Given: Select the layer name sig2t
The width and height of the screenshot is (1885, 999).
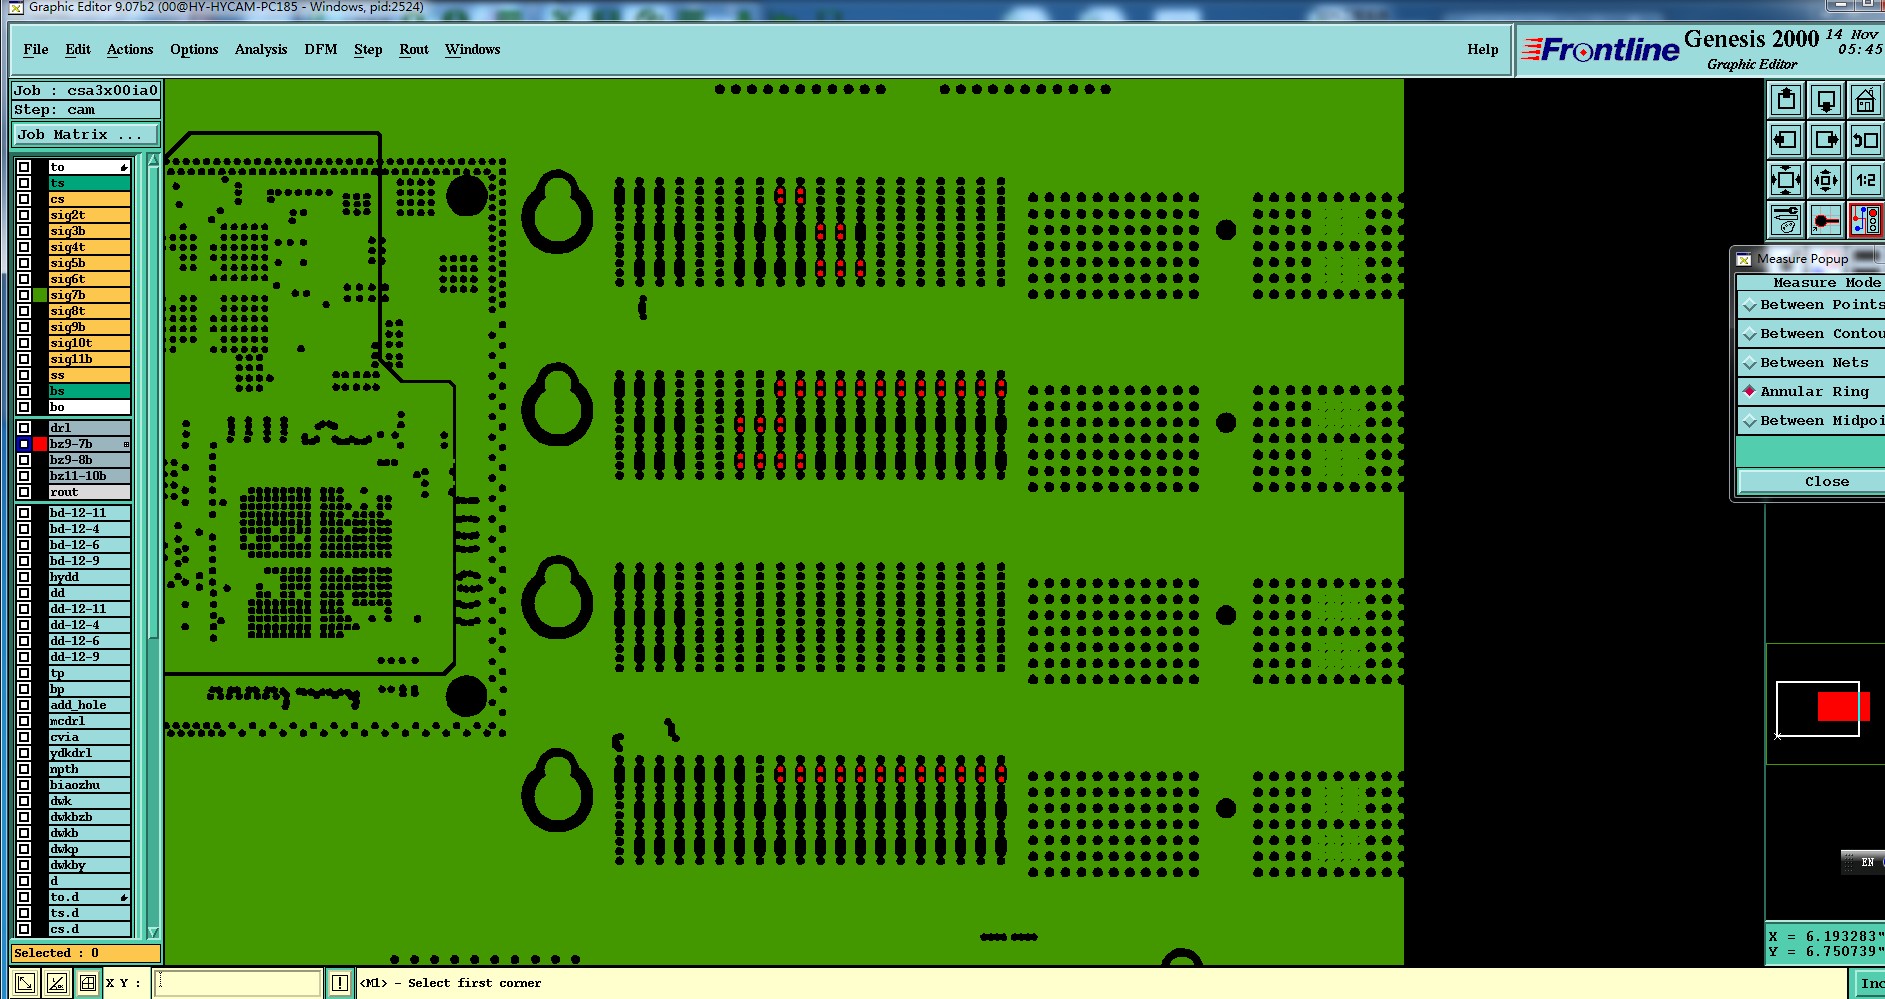Looking at the screenshot, I should pos(90,215).
